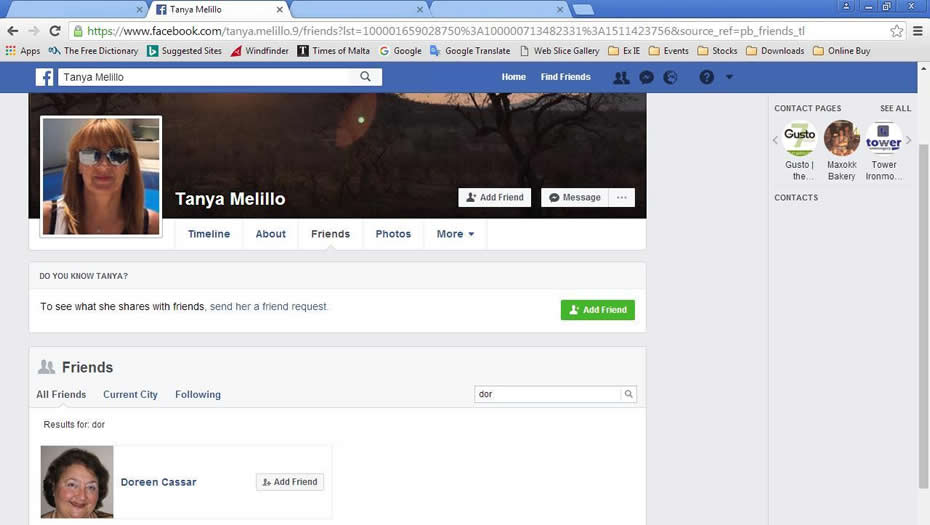
Task: Open Events bookmarks folder
Action: tap(668, 51)
